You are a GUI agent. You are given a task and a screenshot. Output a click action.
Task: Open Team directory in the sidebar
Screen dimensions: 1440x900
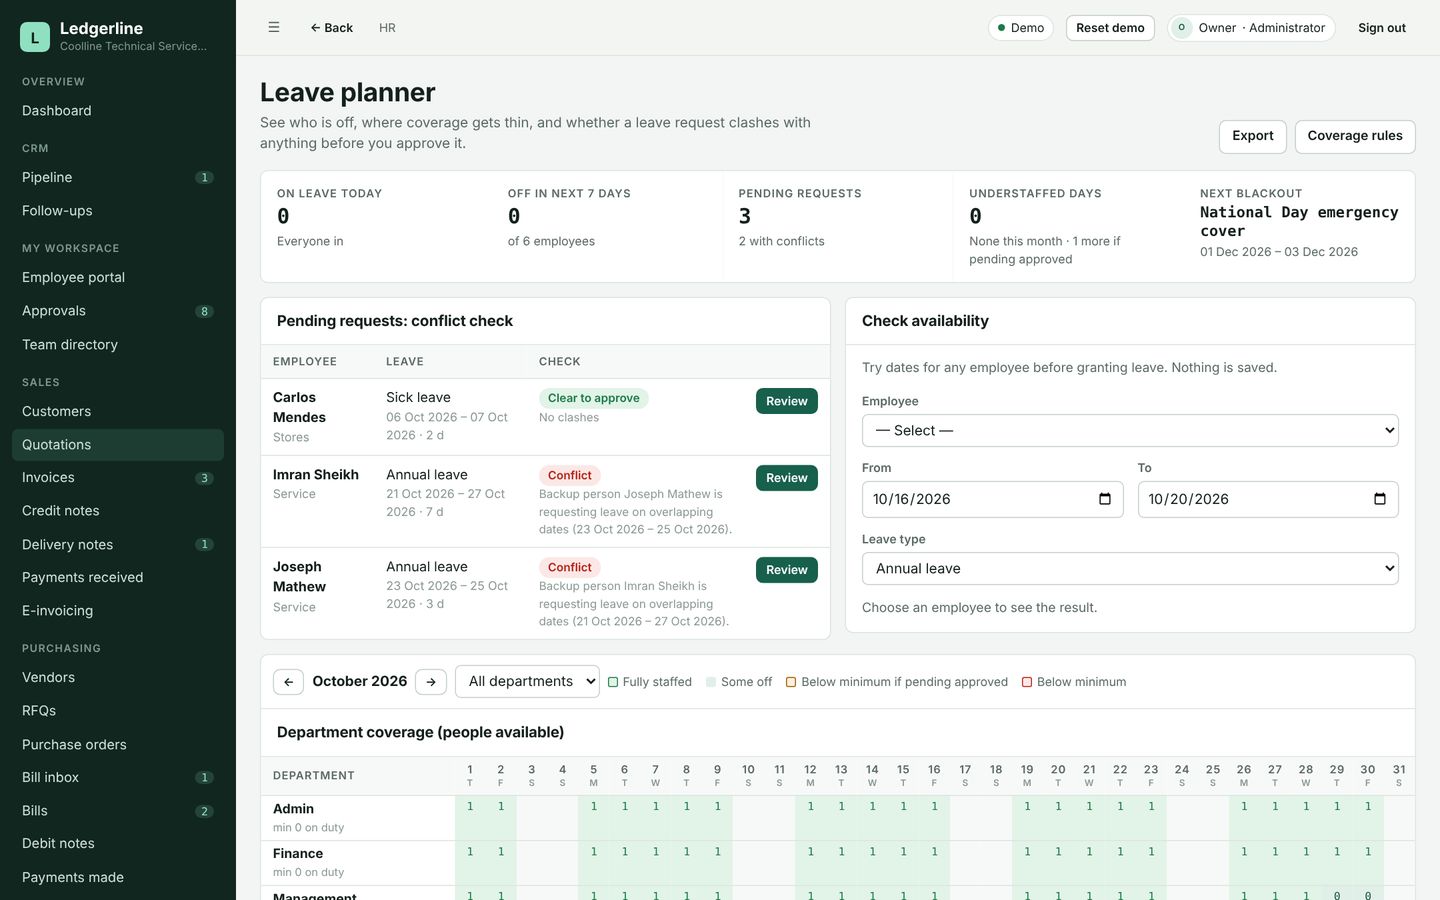point(118,345)
